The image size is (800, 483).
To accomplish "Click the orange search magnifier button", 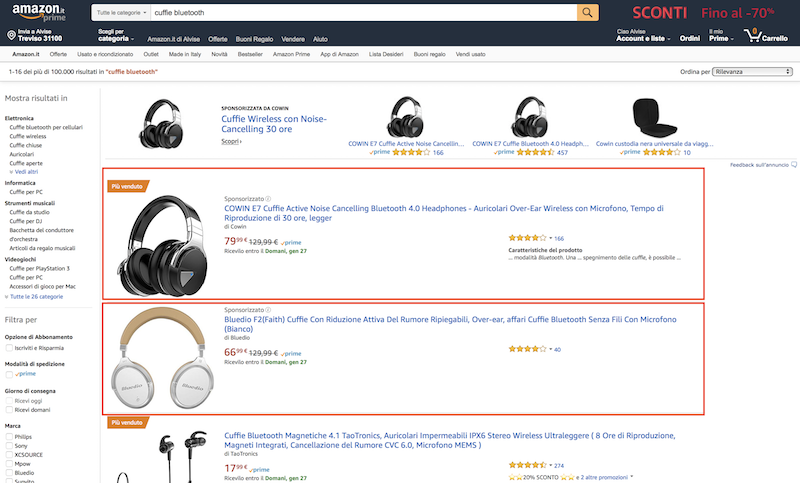I will [589, 12].
